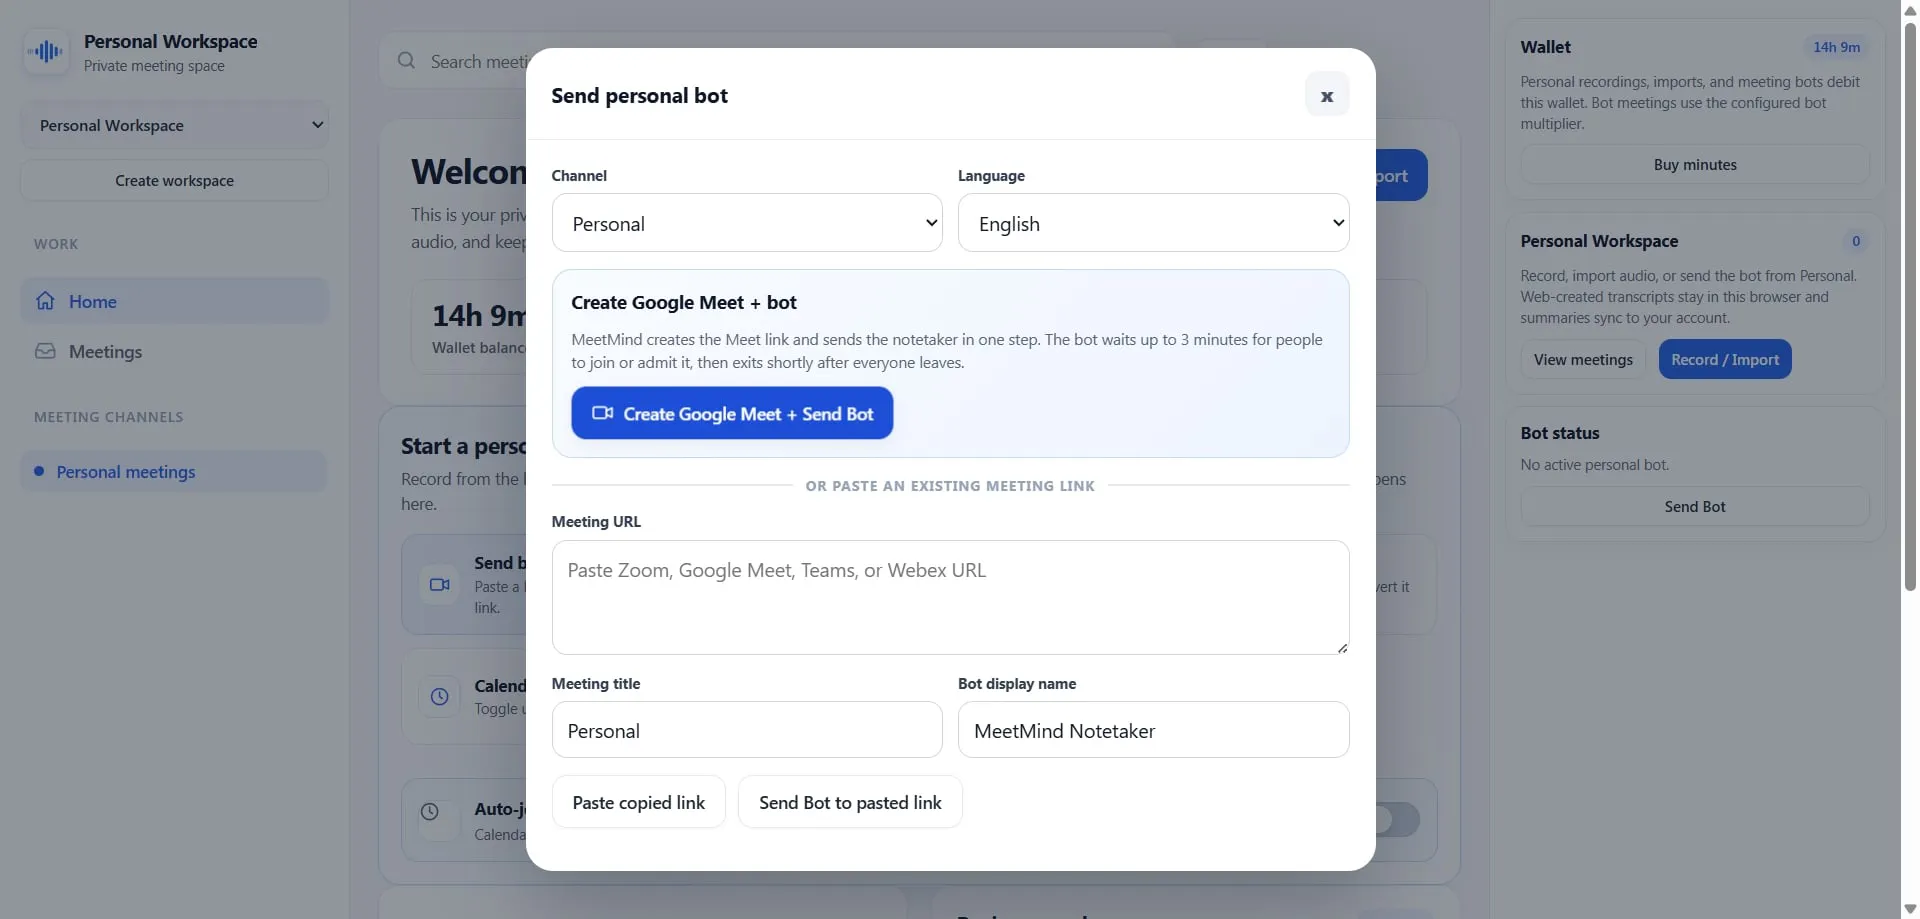Click the clock icon on Calendar card
The height and width of the screenshot is (919, 1920).
click(x=440, y=697)
